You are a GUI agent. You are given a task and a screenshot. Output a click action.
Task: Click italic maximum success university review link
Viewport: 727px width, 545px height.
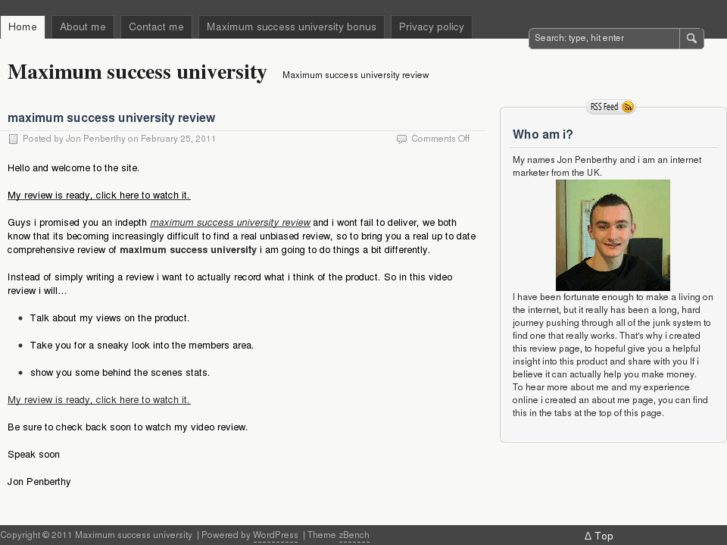[x=230, y=223]
